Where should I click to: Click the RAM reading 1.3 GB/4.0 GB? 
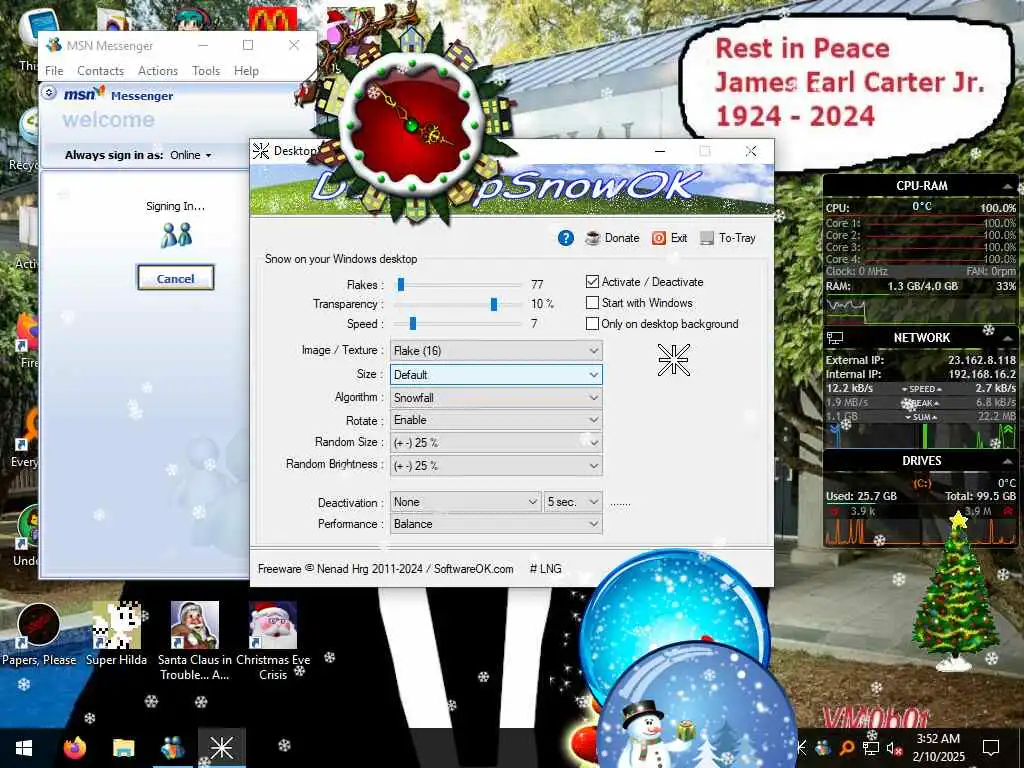922,286
